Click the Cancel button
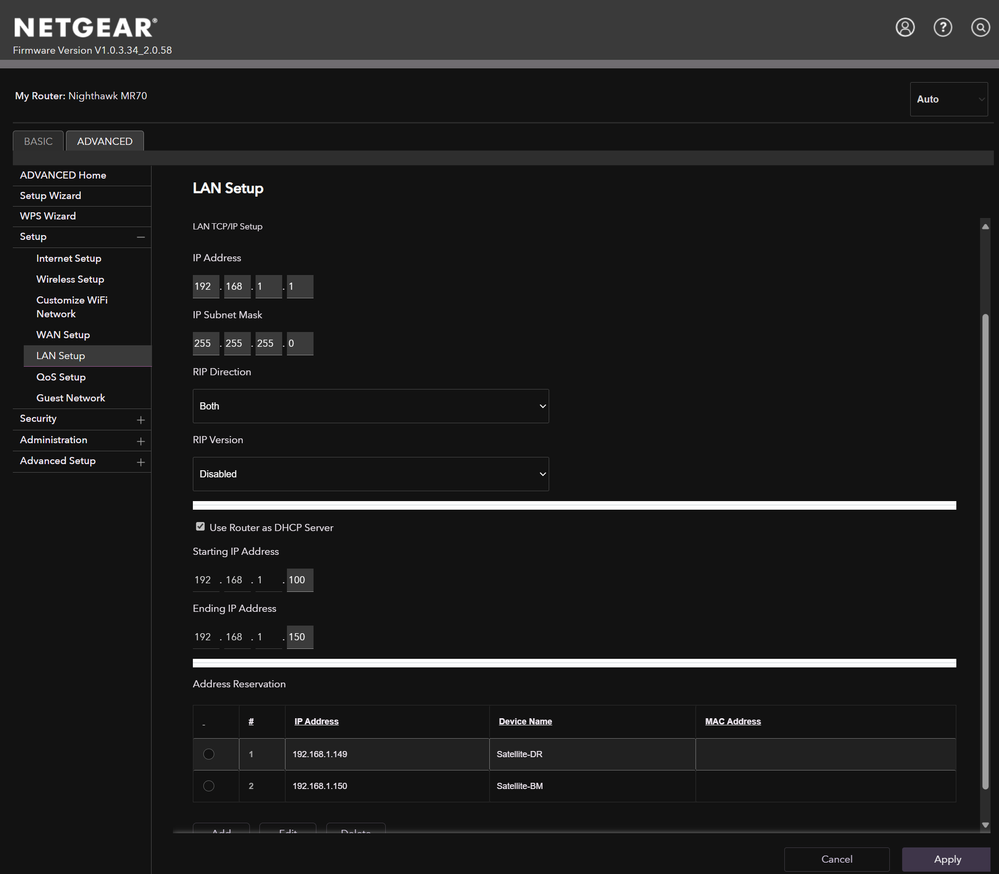Viewport: 999px width, 874px height. click(x=836, y=859)
